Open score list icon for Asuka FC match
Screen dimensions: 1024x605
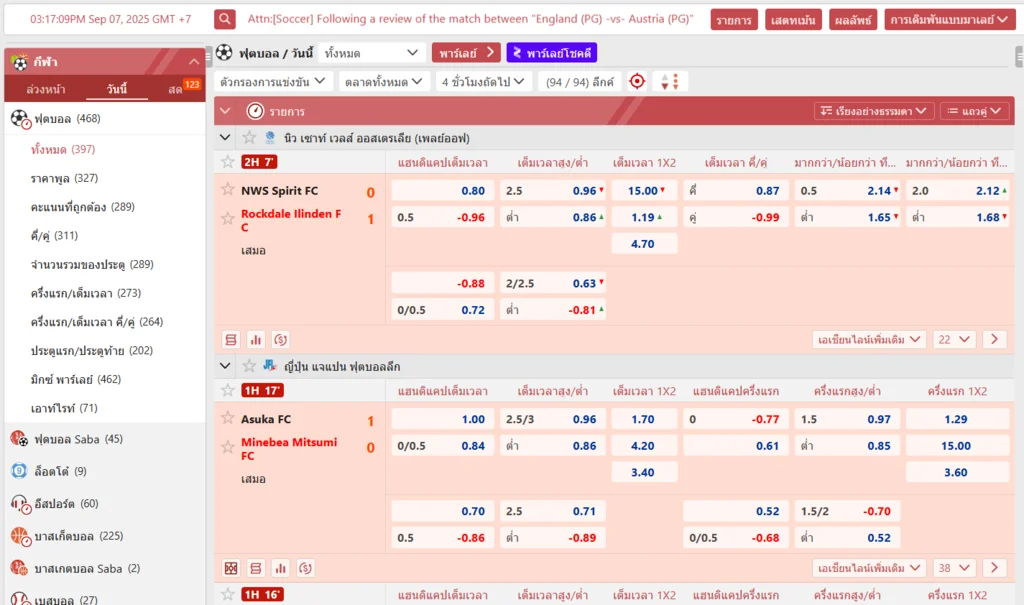pyautogui.click(x=255, y=568)
